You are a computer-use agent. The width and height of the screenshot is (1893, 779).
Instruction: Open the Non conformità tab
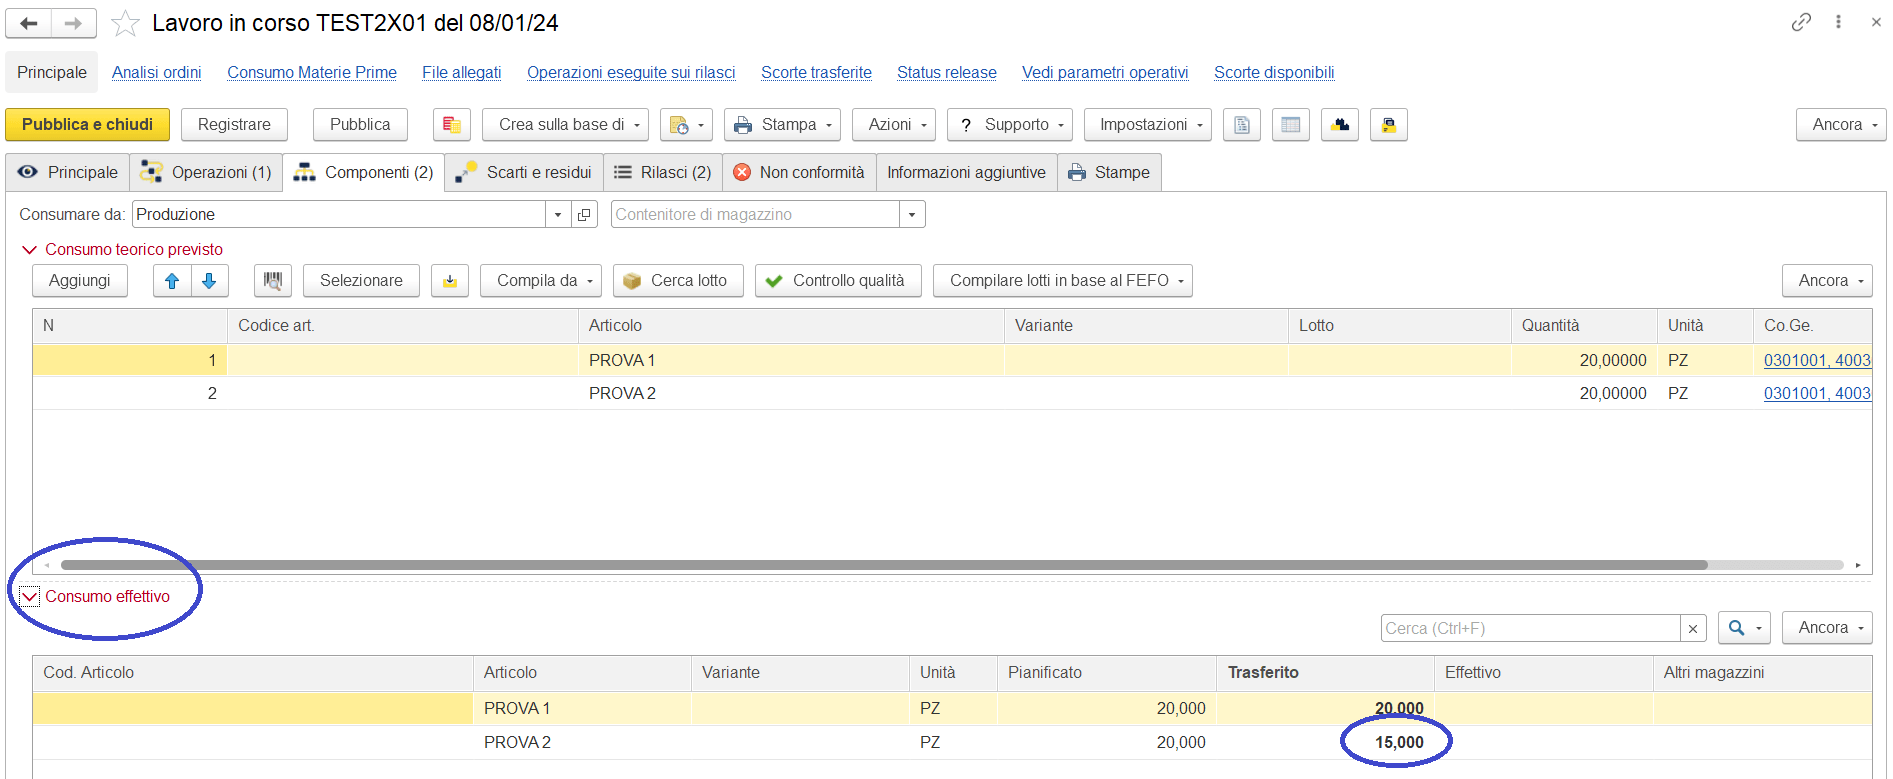pos(800,172)
